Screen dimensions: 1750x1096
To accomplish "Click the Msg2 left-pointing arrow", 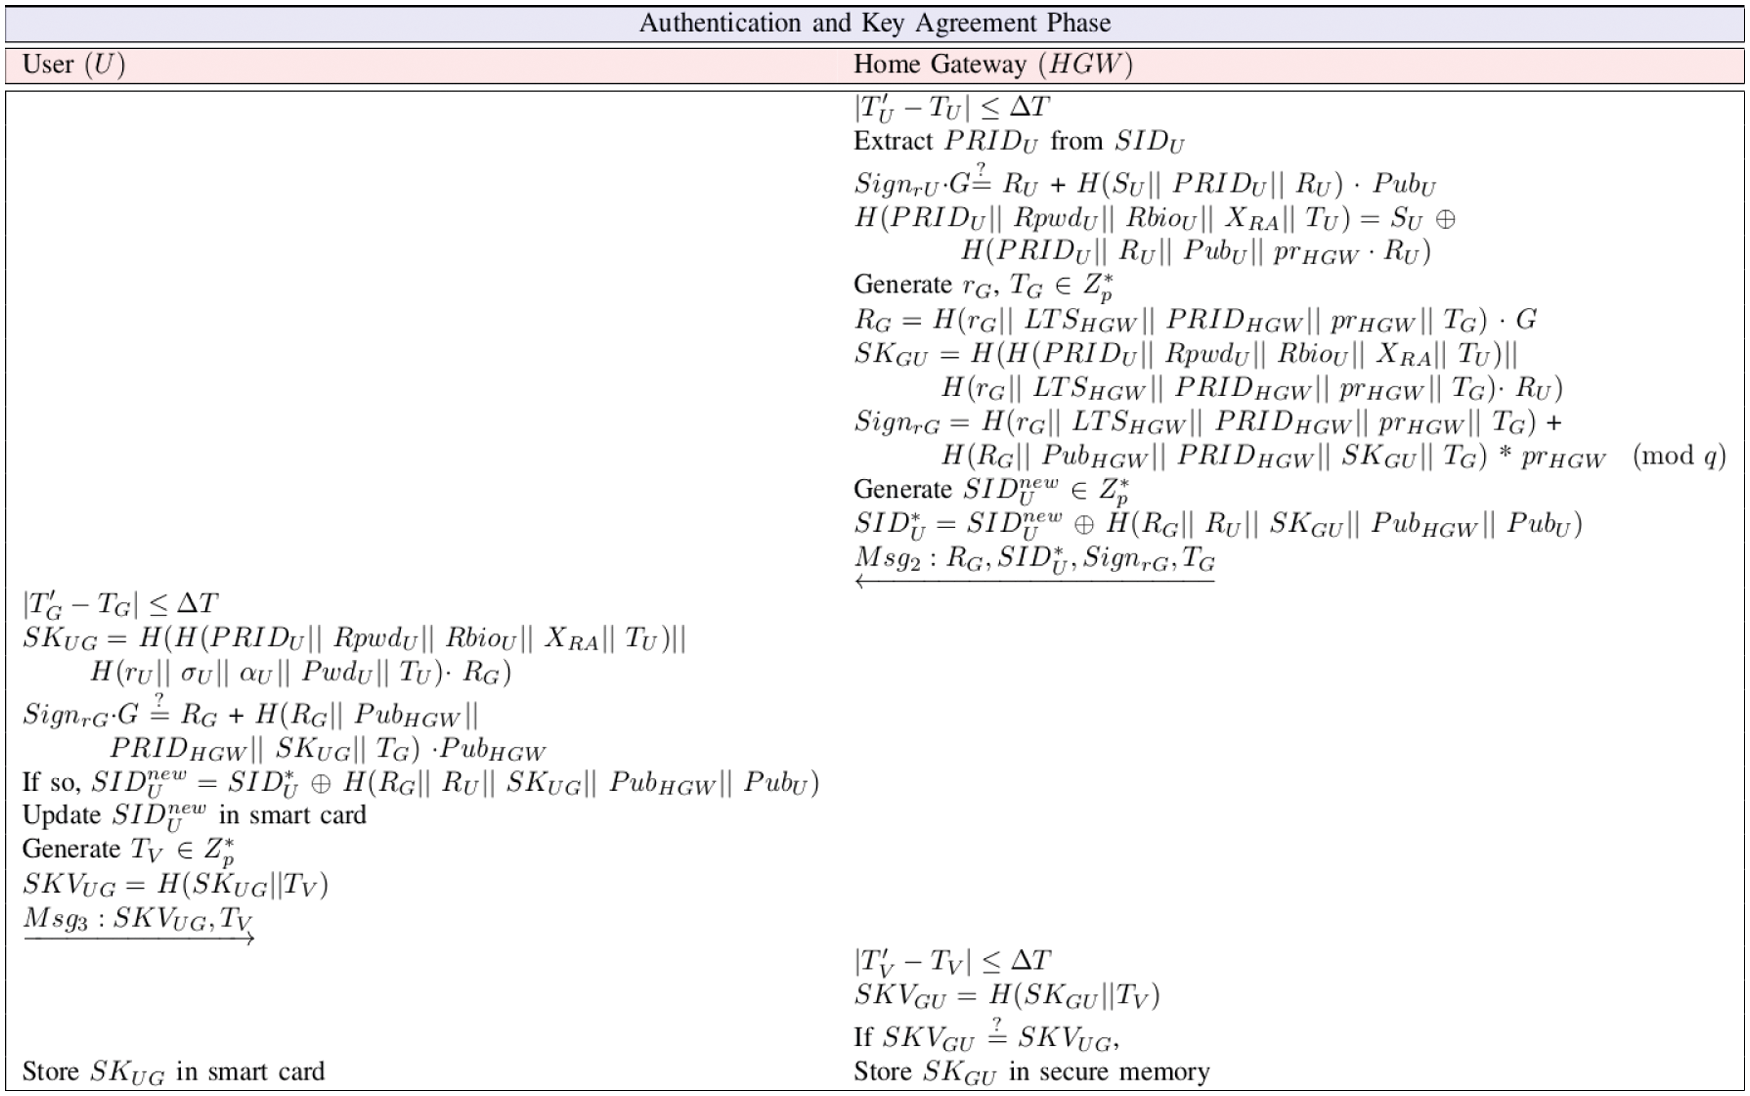I will pos(1034,582).
